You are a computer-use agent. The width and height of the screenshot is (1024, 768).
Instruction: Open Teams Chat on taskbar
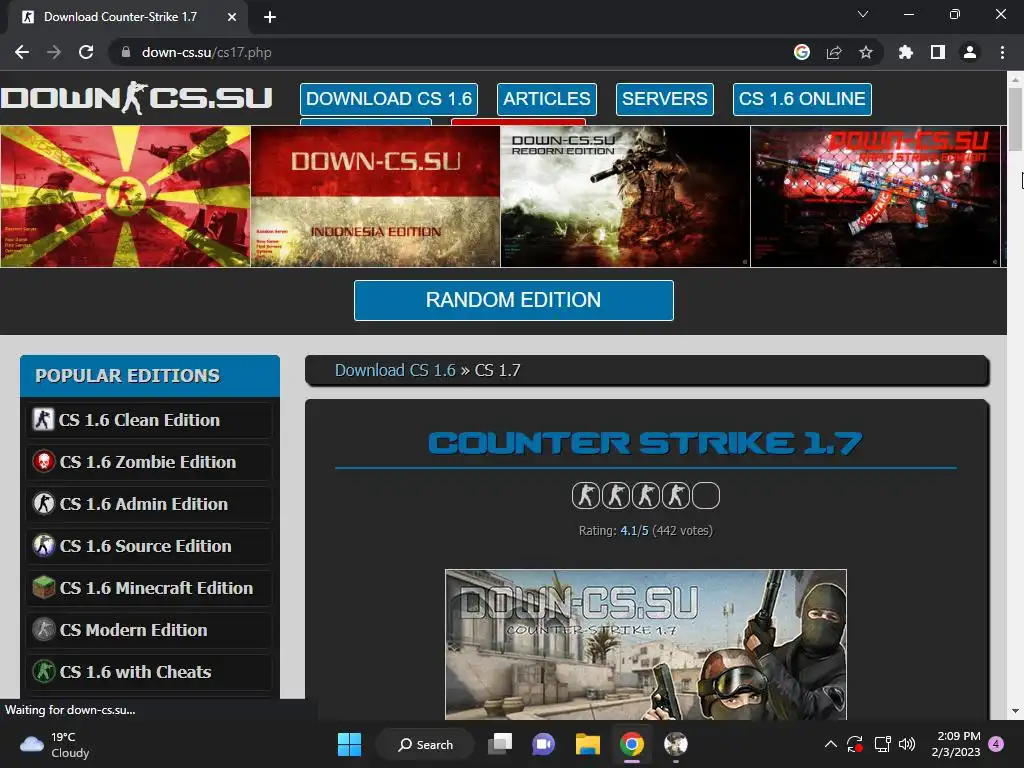click(543, 744)
